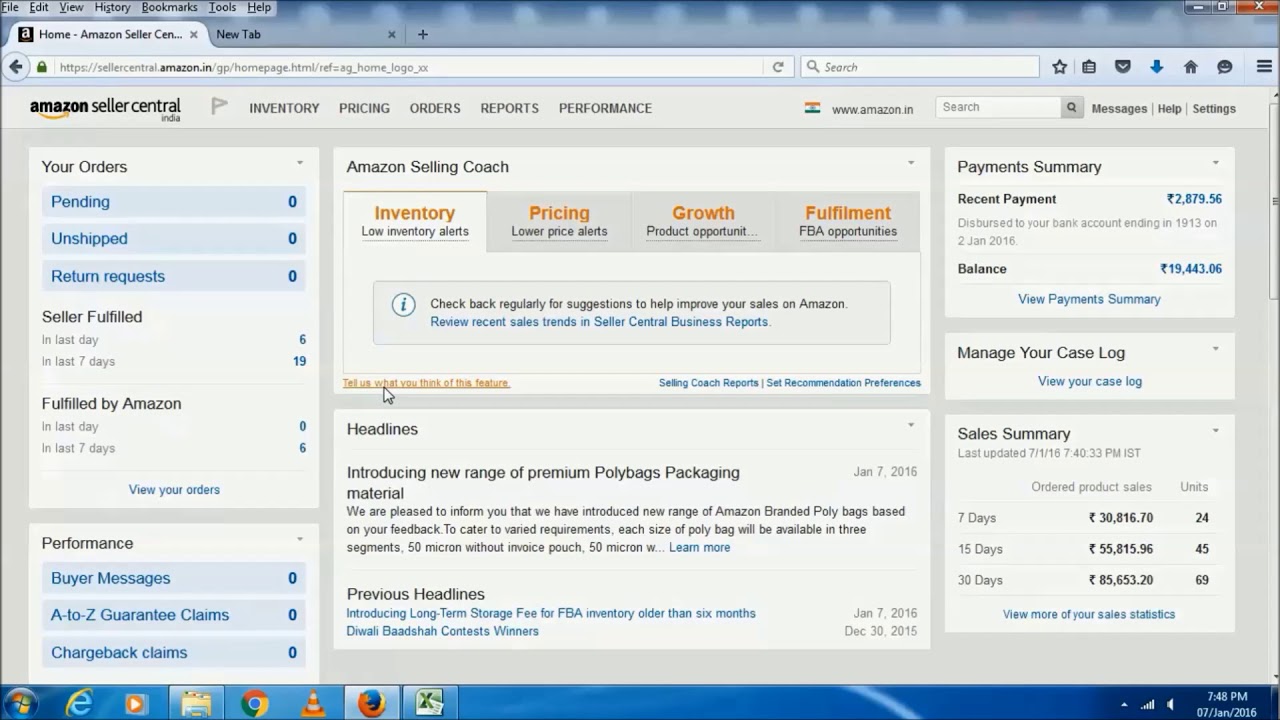1280x720 pixels.
Task: Open the Firefox History menu
Action: point(112,7)
